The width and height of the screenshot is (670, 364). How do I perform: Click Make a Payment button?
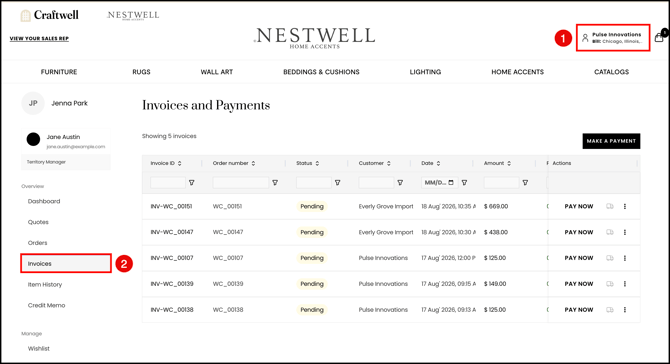point(611,141)
